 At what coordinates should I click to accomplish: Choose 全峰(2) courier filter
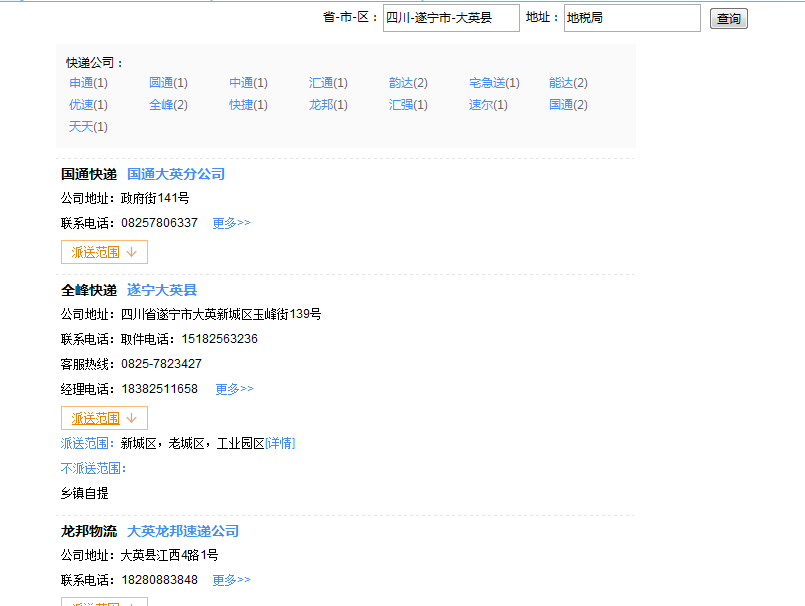168,105
